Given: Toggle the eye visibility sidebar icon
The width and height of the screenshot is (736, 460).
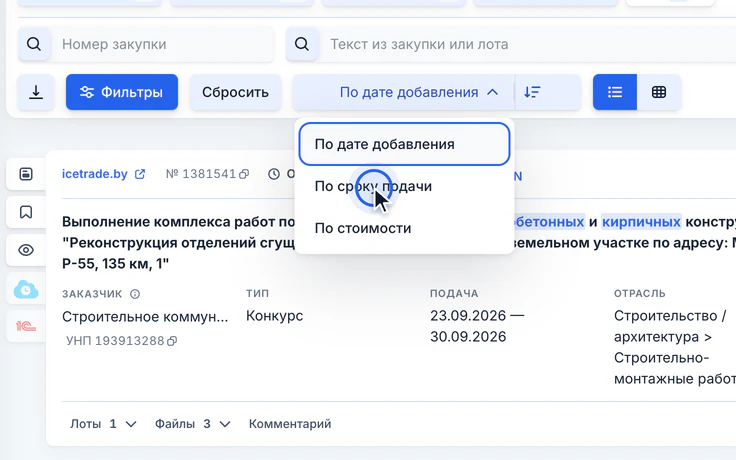Looking at the screenshot, I should coord(26,250).
